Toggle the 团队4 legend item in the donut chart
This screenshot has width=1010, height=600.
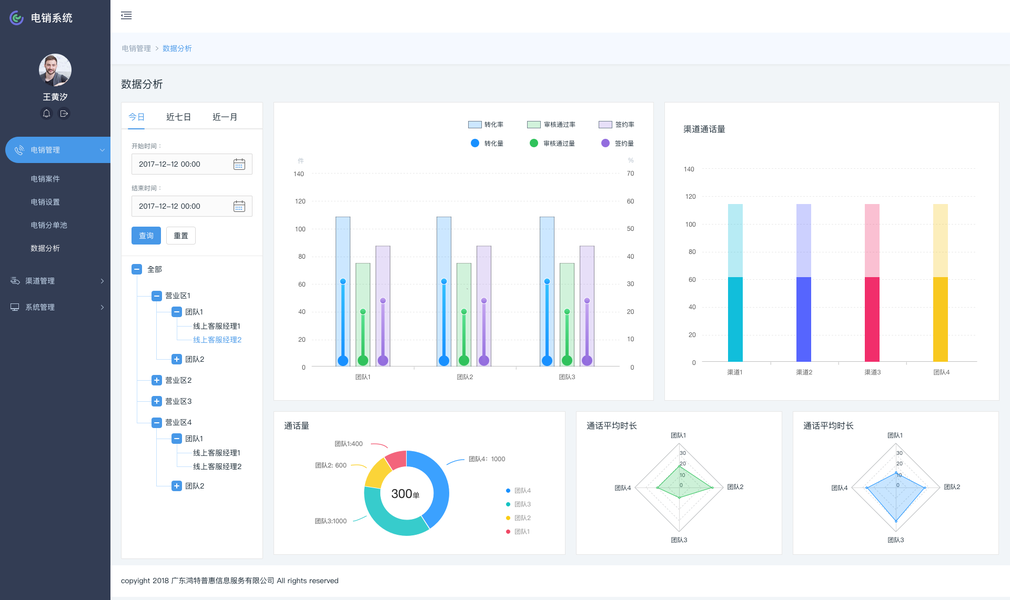519,490
